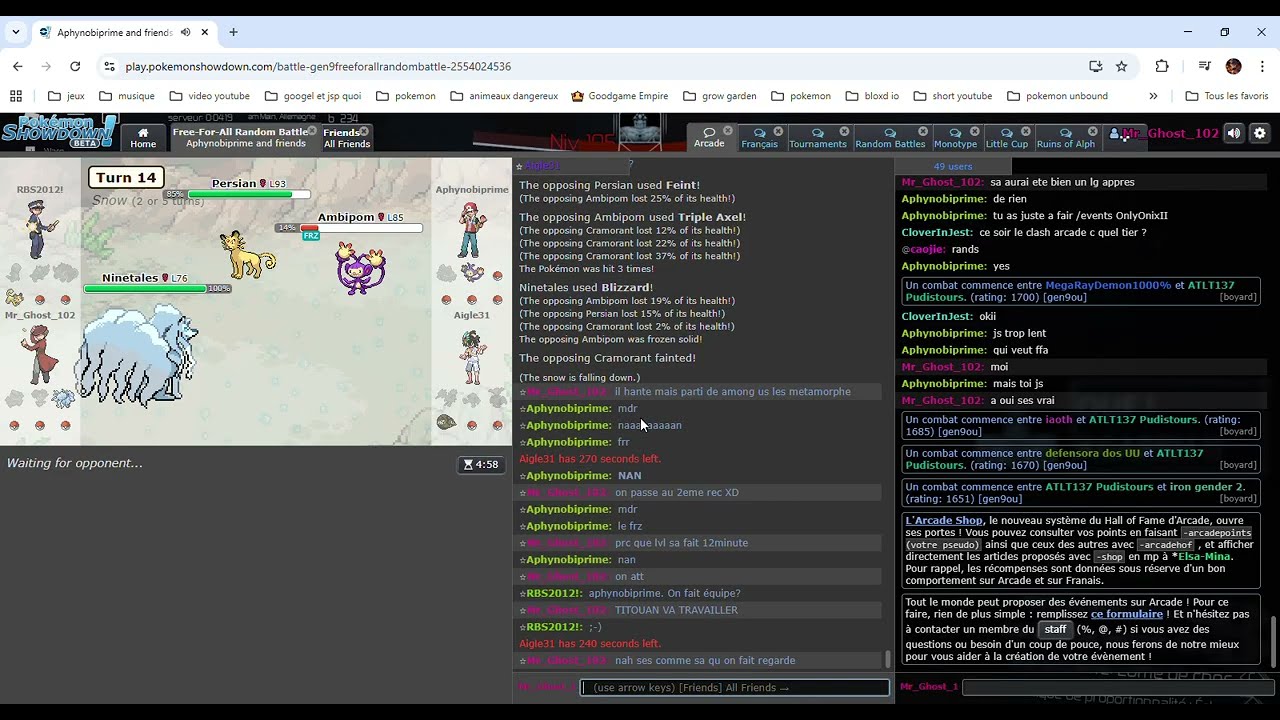Open the Tous les favoris folder
Screen dimensions: 1280x720
click(1227, 96)
